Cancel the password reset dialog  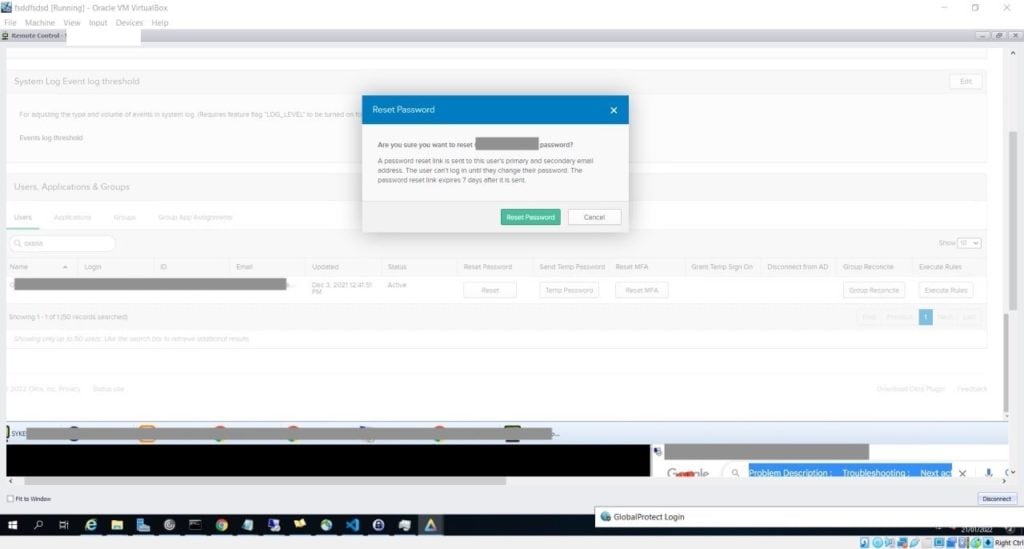coord(594,217)
